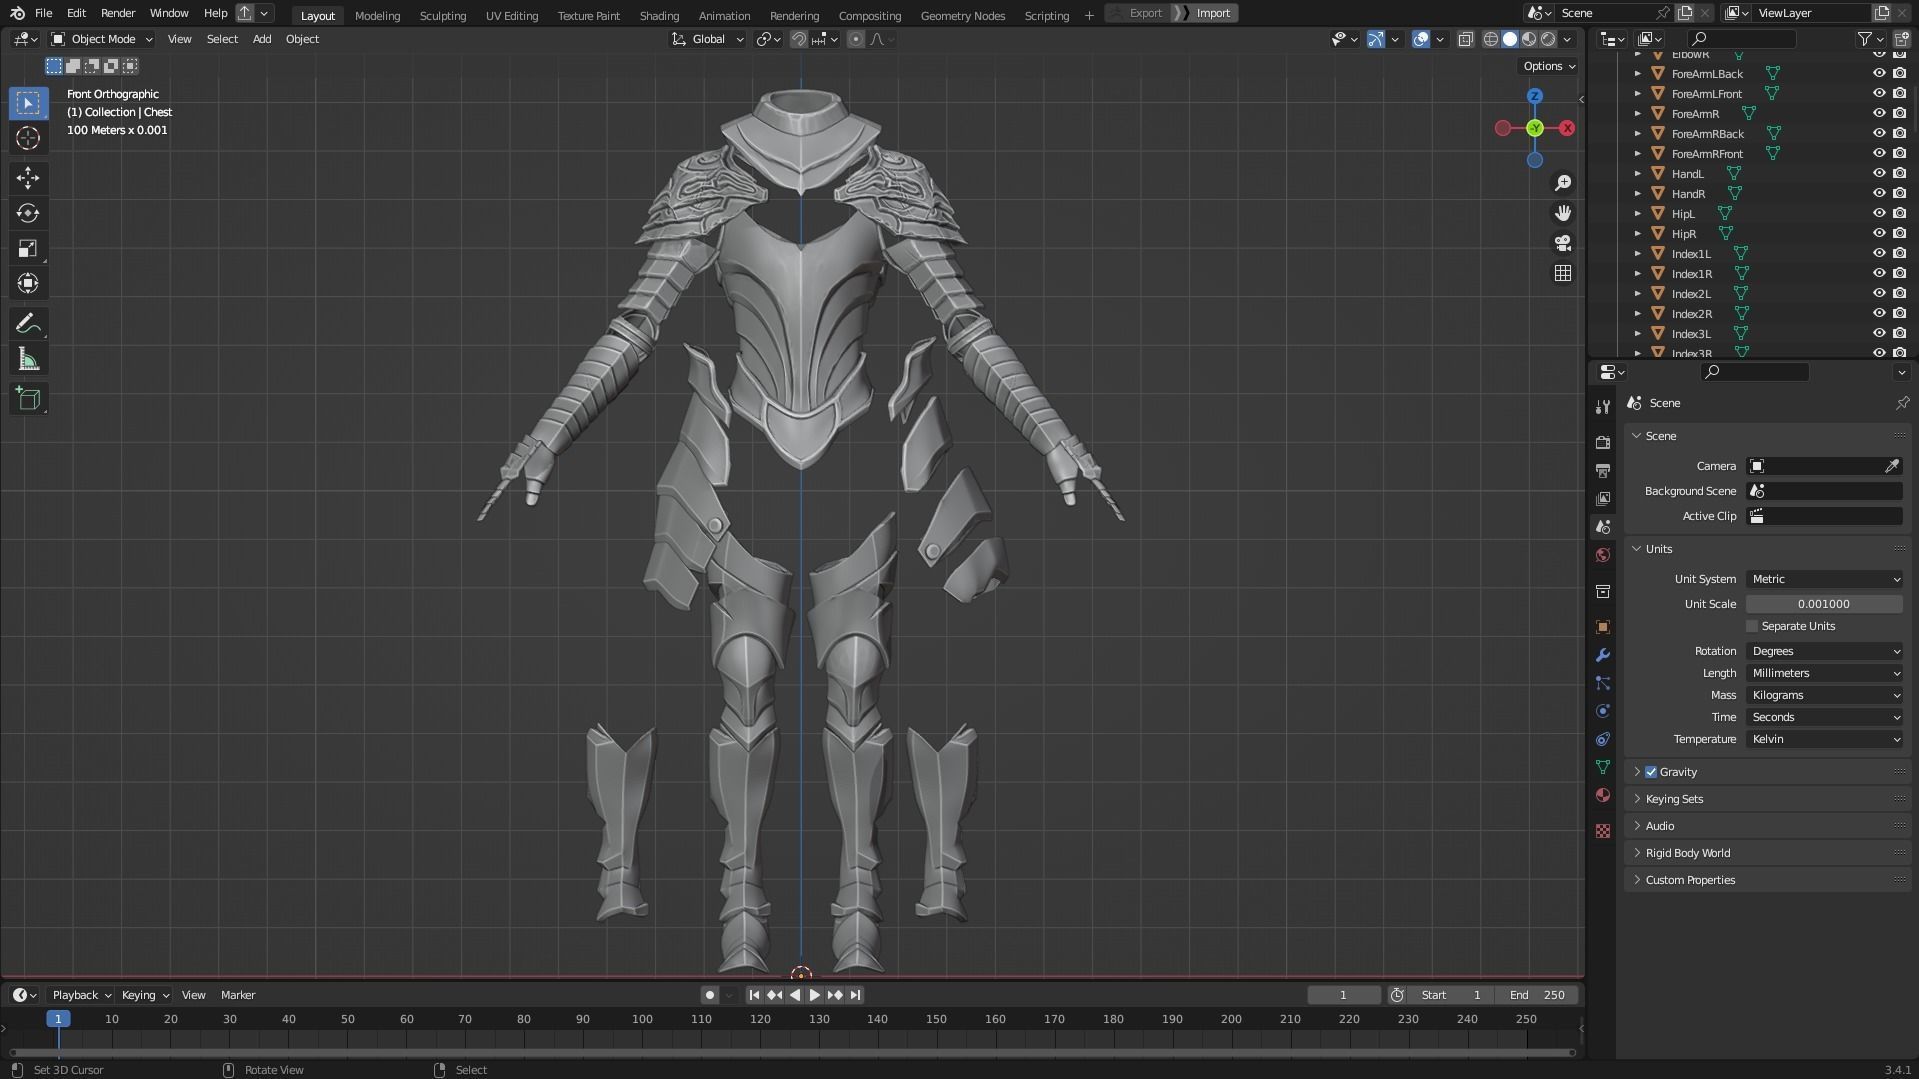
Task: Toggle X-ray mode in the viewport header
Action: [x=1465, y=39]
